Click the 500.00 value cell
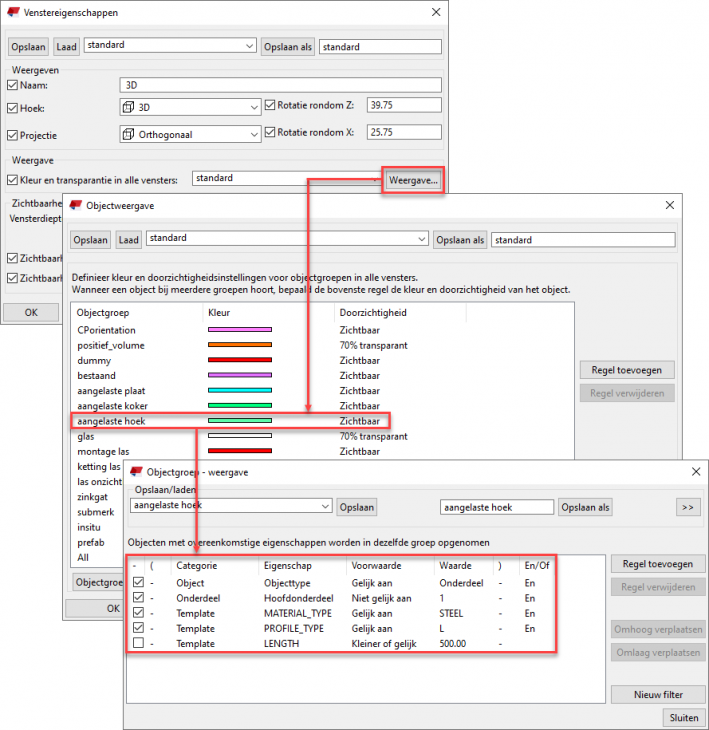 [x=452, y=643]
